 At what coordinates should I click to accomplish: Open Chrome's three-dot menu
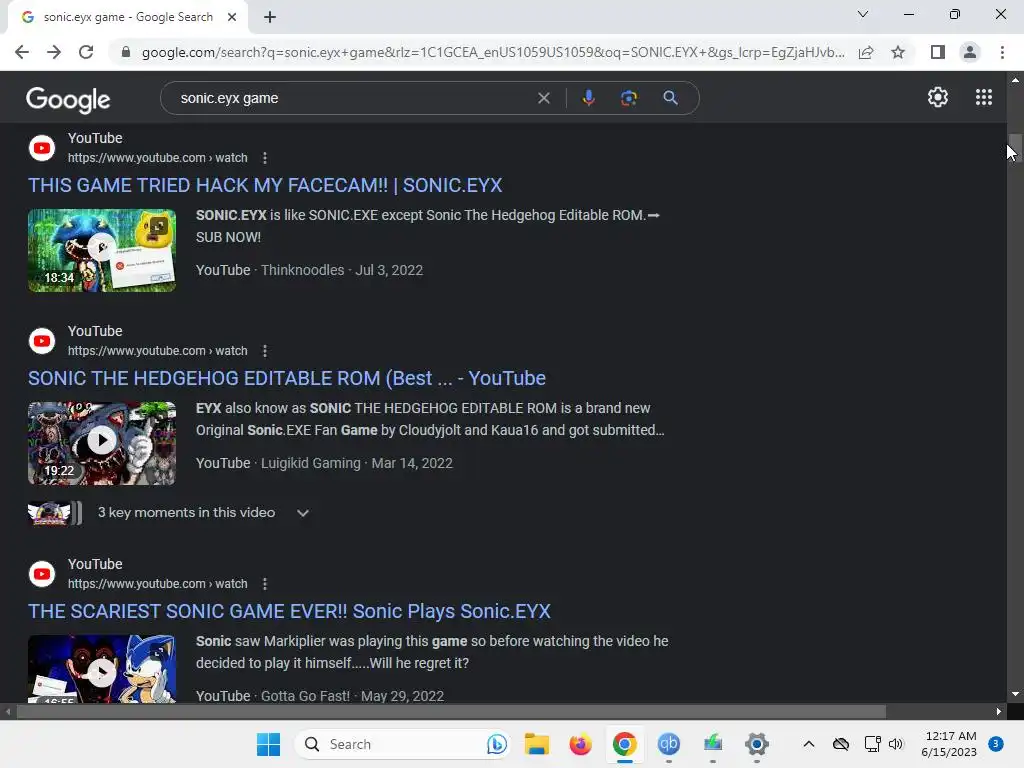1002,52
